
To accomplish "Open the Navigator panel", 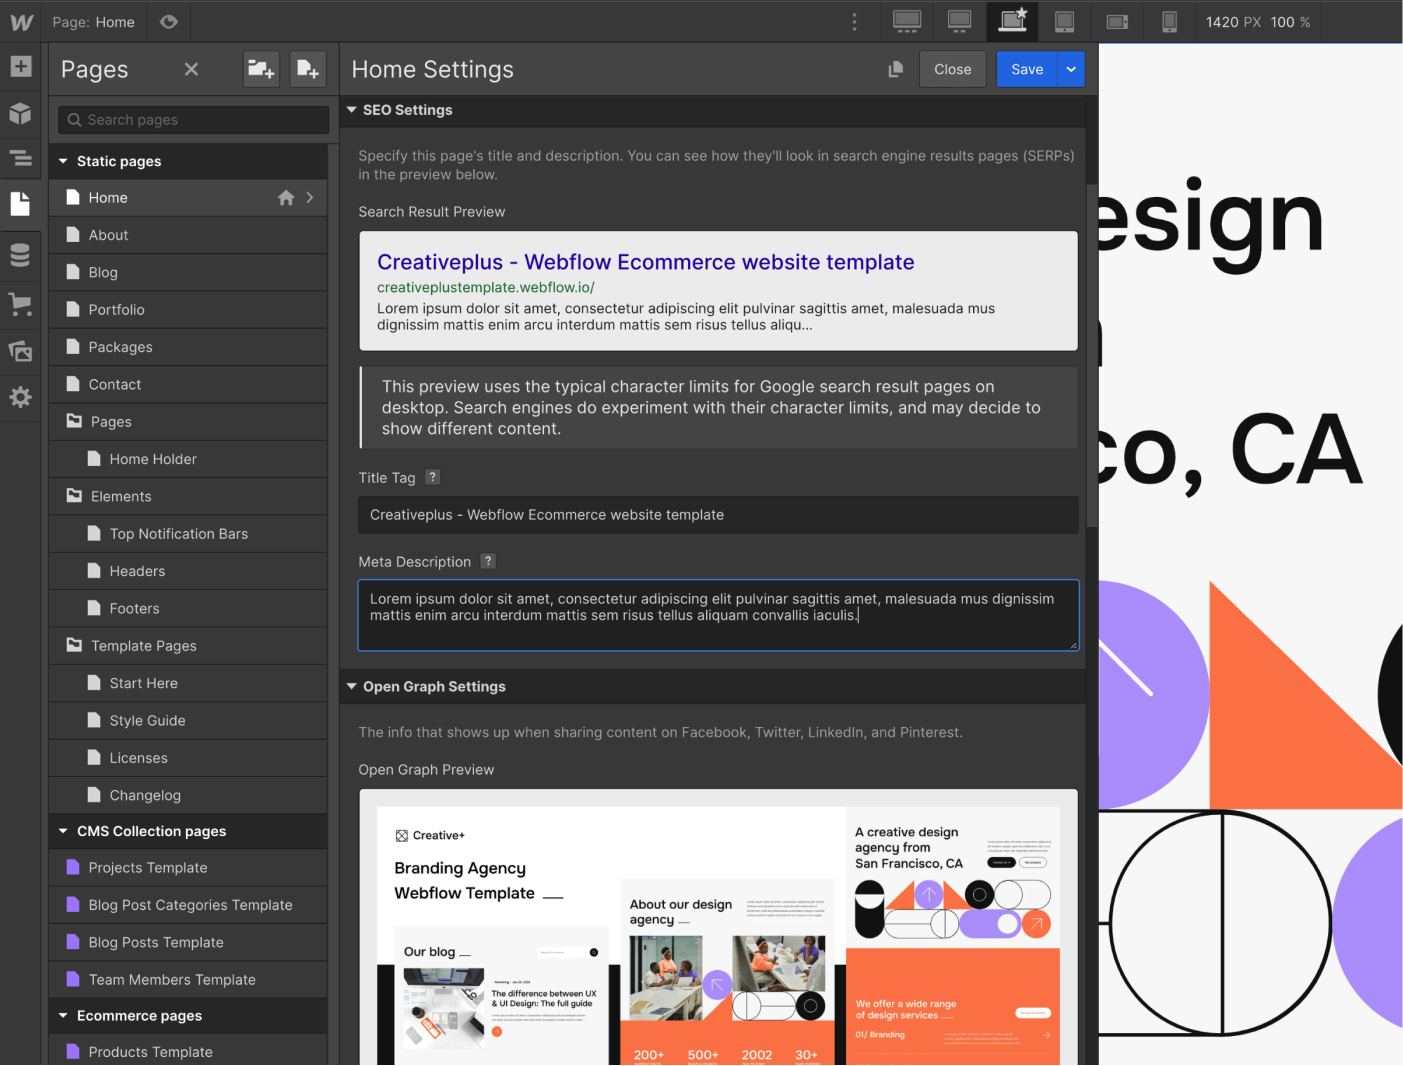I will coord(21,158).
